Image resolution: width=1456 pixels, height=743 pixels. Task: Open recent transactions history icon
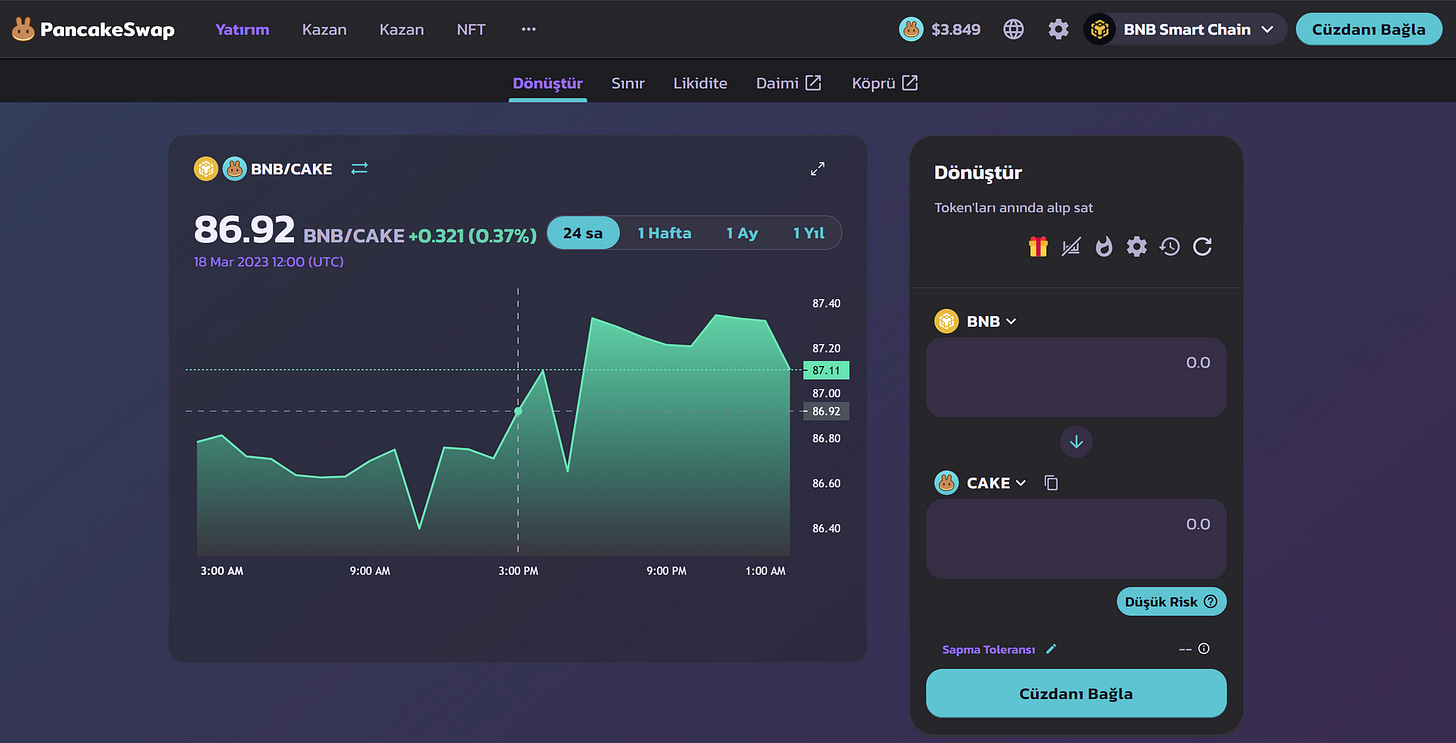1169,246
